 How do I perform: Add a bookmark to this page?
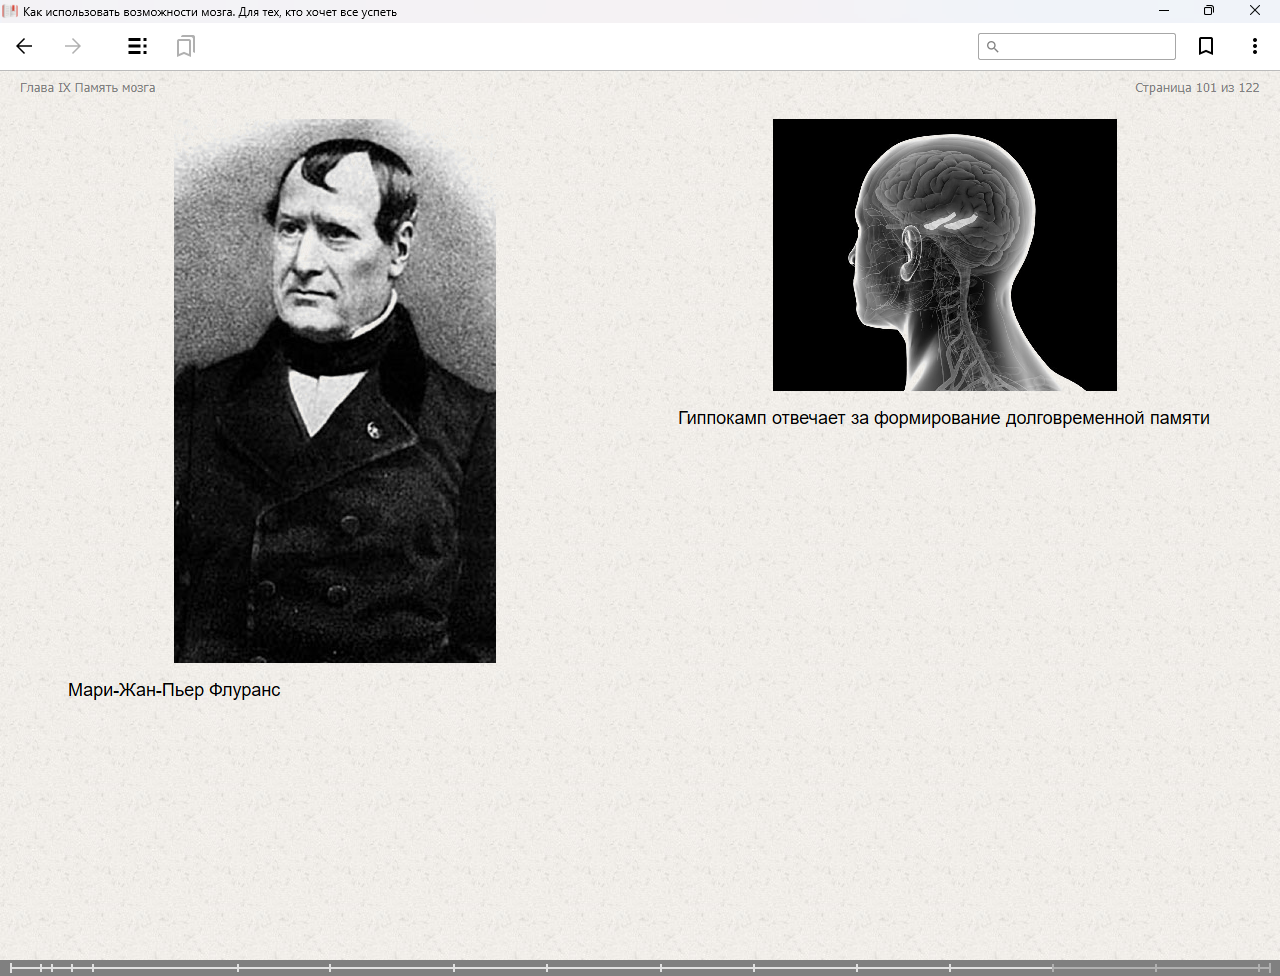coord(1206,46)
